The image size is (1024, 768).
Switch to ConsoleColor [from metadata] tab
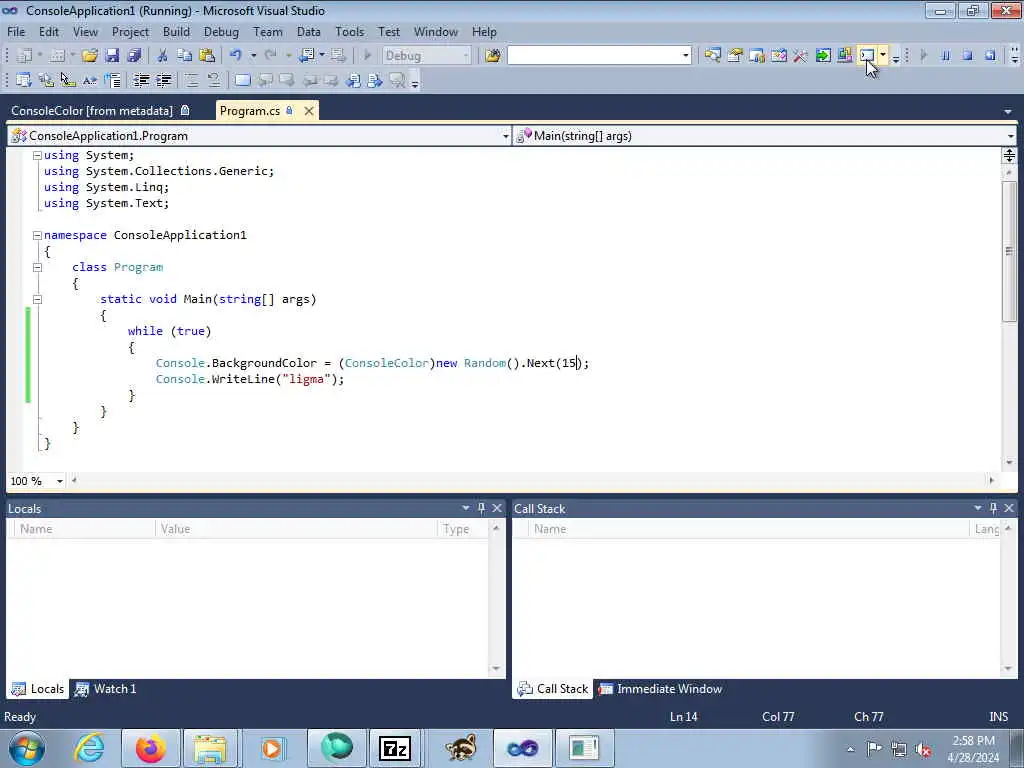pyautogui.click(x=100, y=111)
